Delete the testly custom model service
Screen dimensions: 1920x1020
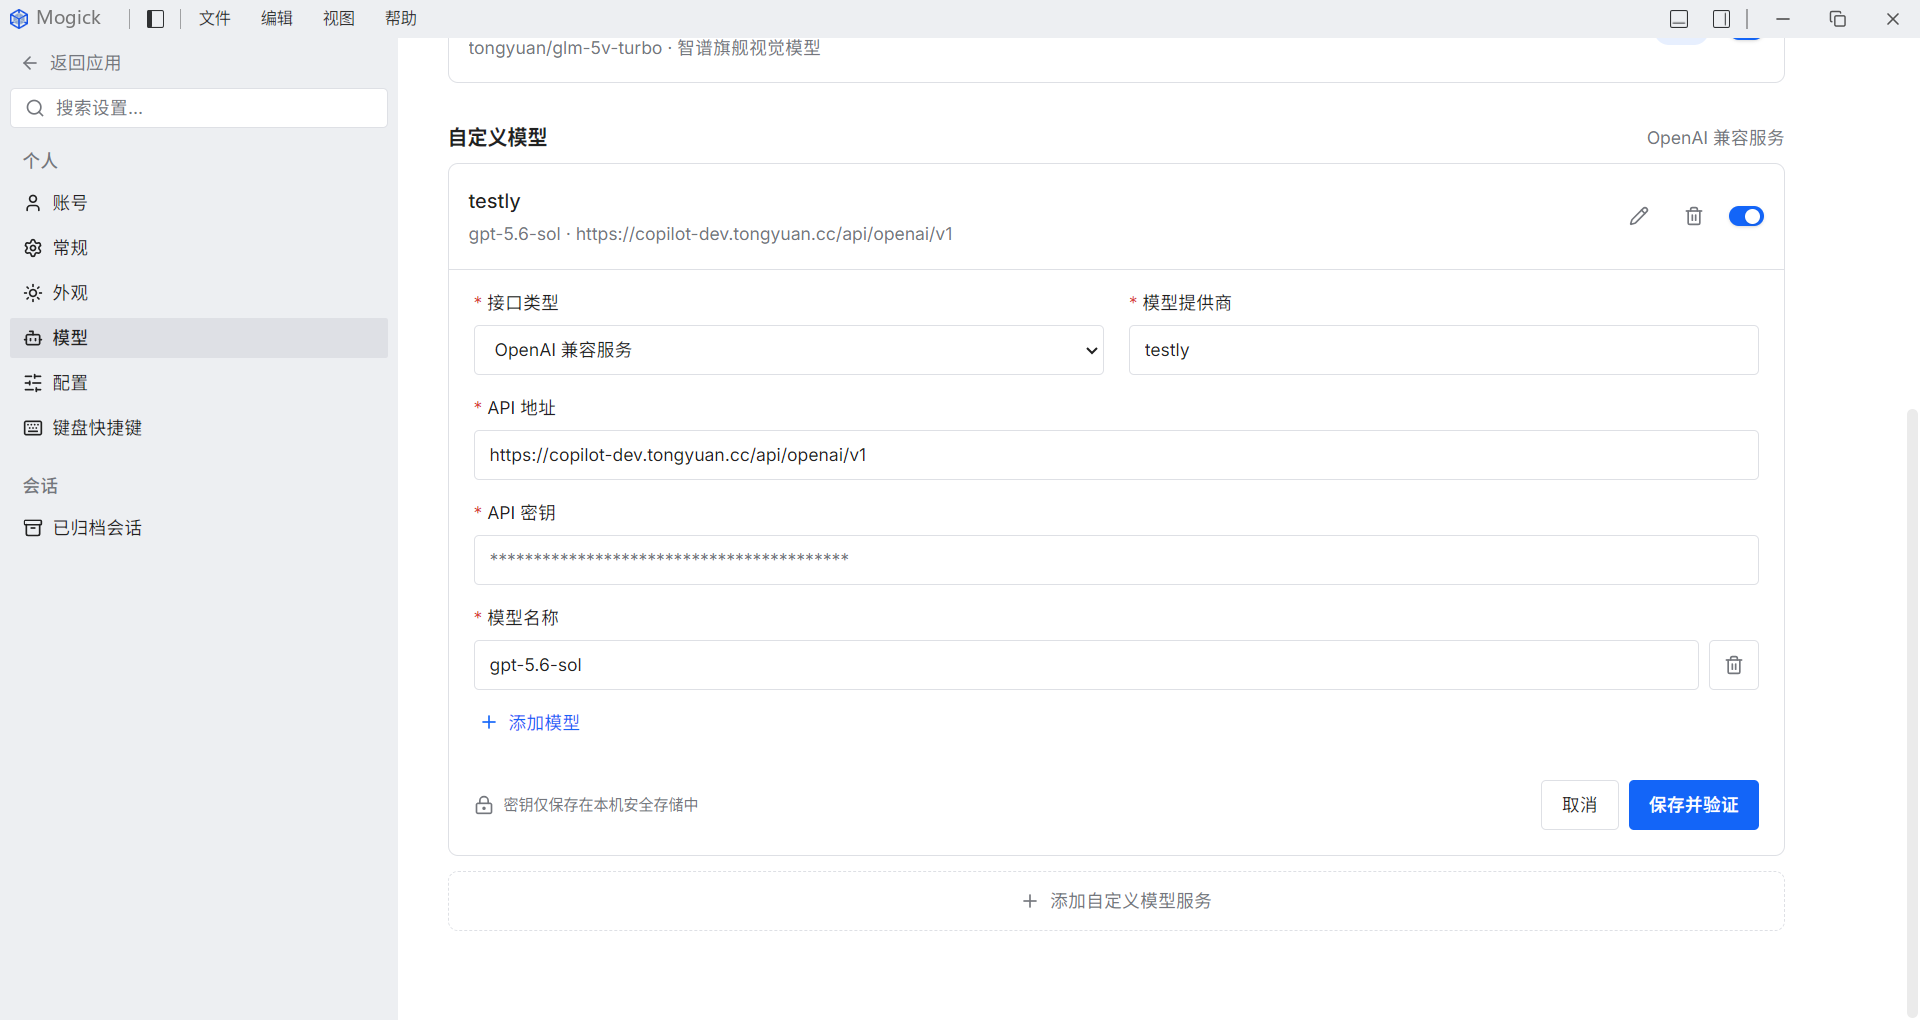pyautogui.click(x=1693, y=216)
